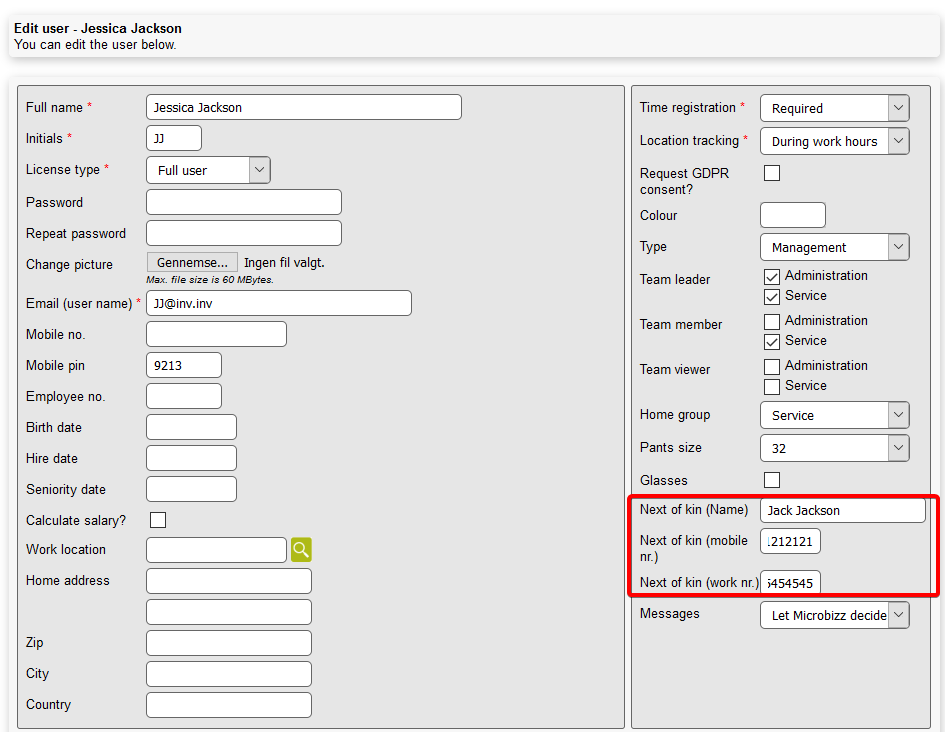
Task: Expand the Time registration dropdown
Action: 834,108
